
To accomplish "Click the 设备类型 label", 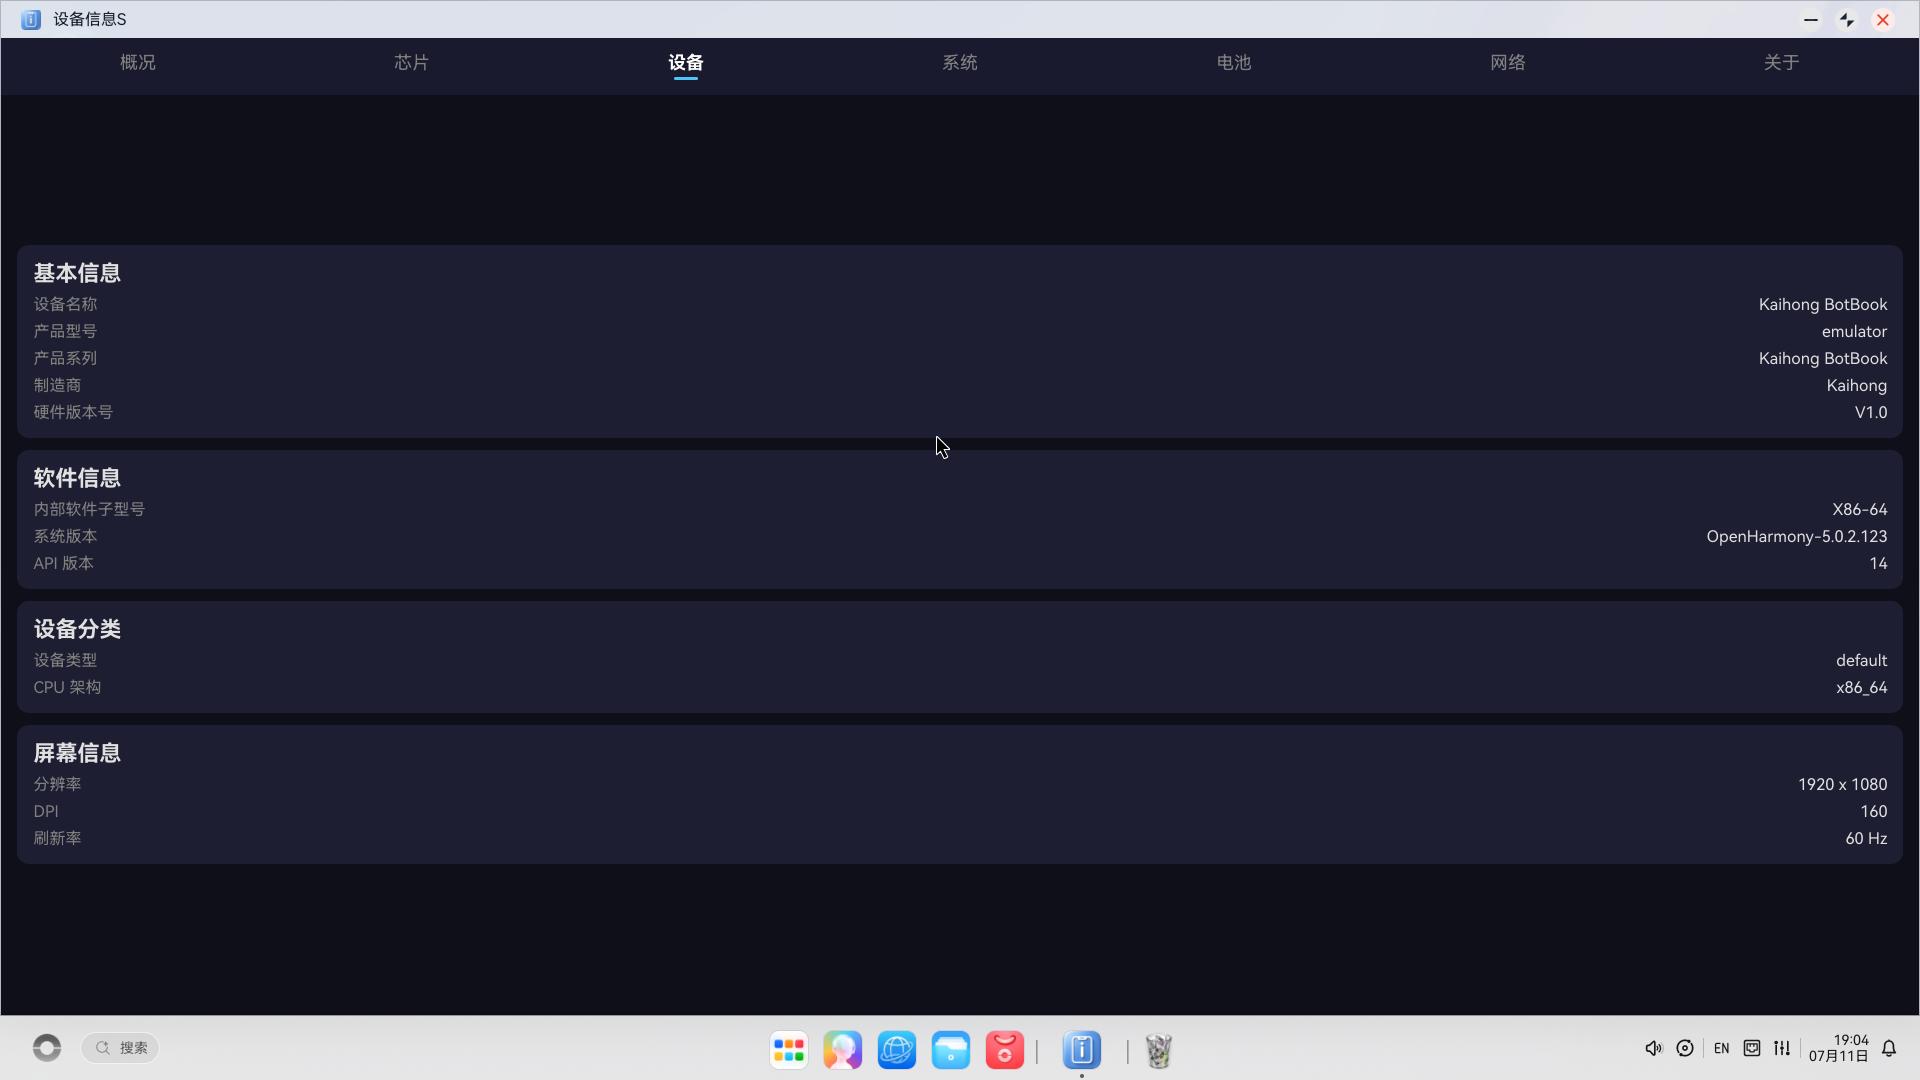I will click(65, 660).
